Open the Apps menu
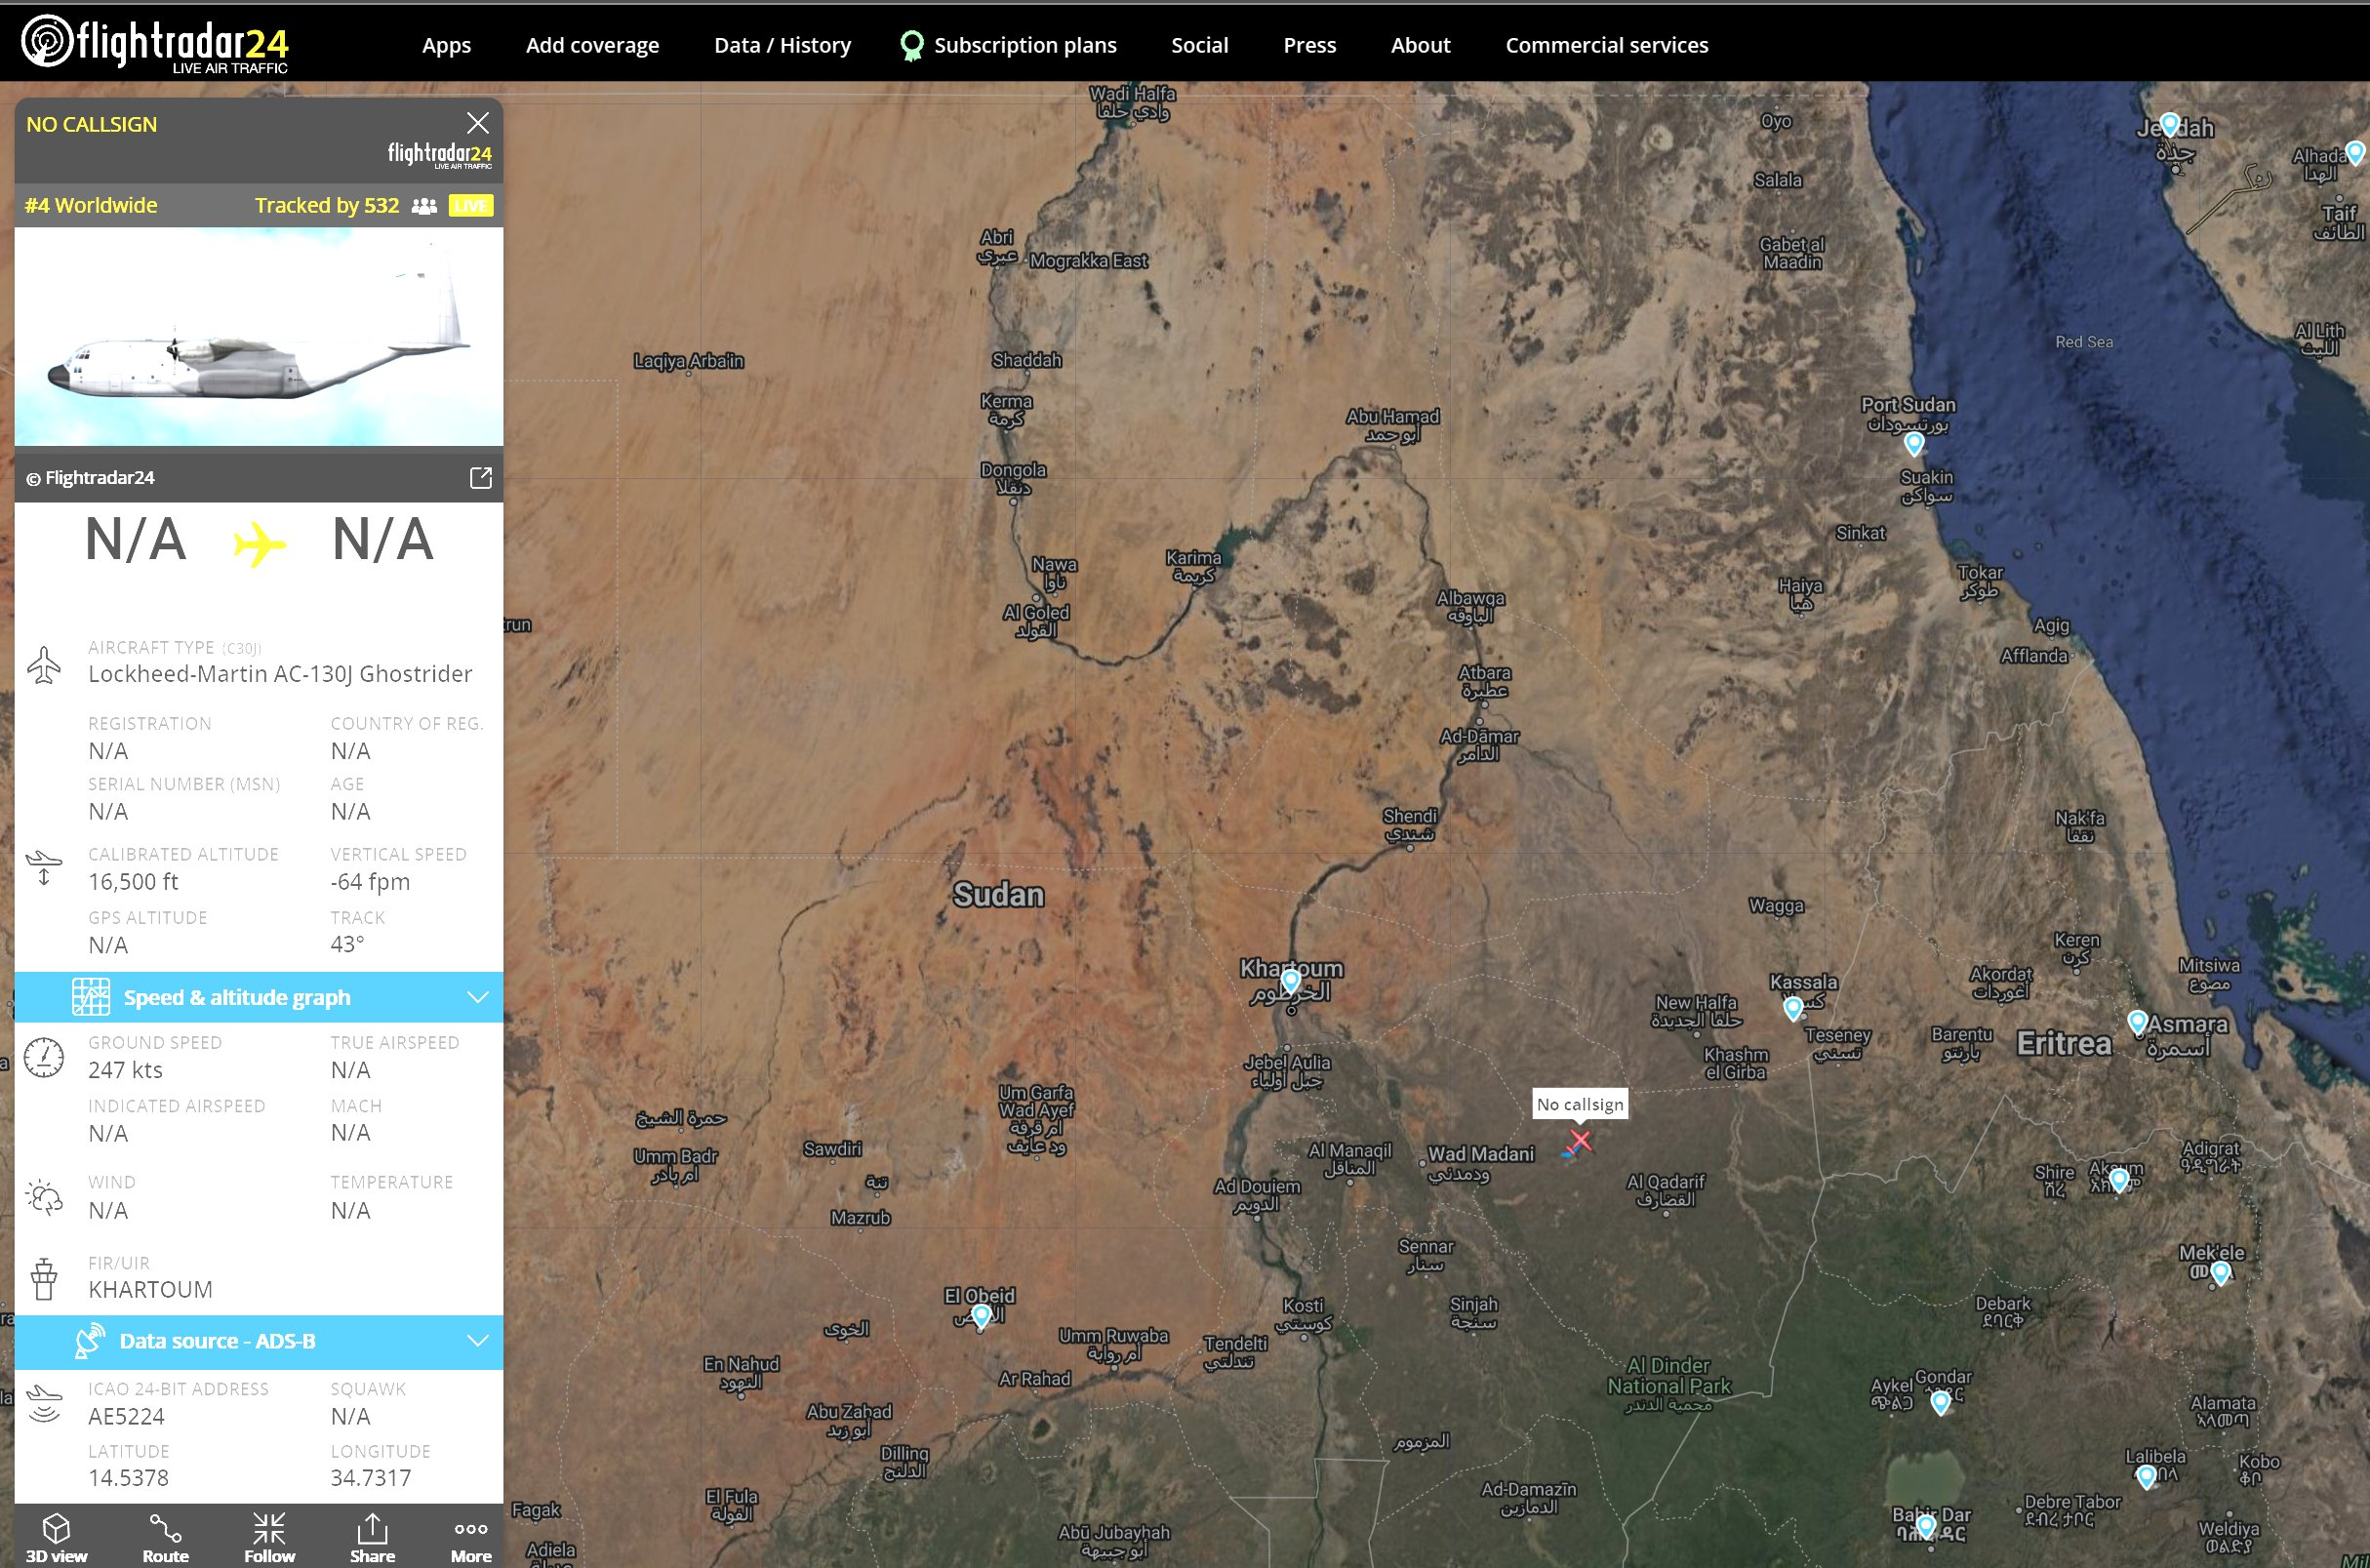Viewport: 2370px width, 1568px height. point(446,45)
